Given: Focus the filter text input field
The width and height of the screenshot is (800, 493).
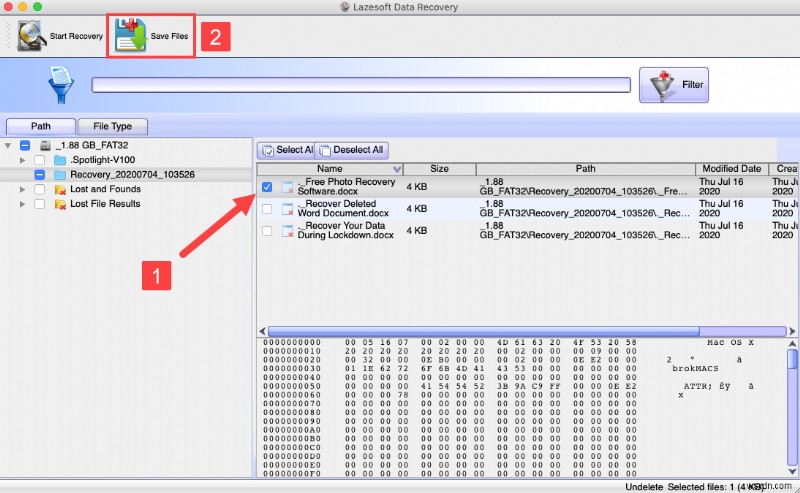Looking at the screenshot, I should pyautogui.click(x=361, y=85).
